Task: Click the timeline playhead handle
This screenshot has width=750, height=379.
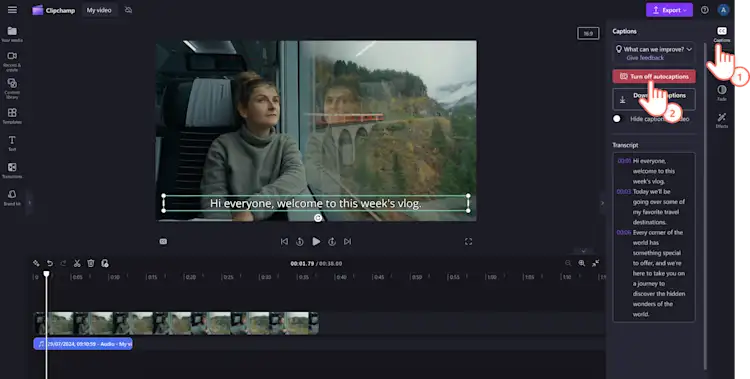Action: click(46, 274)
